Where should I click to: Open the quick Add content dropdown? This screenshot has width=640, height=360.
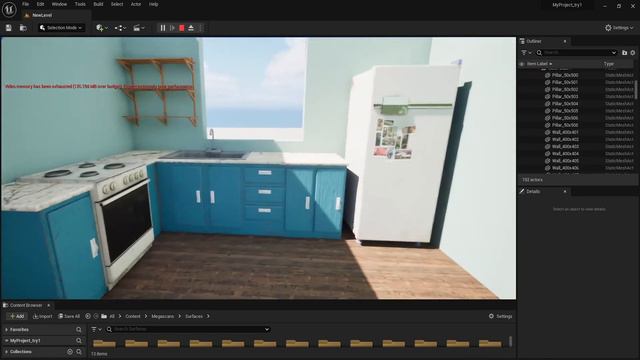[102, 28]
